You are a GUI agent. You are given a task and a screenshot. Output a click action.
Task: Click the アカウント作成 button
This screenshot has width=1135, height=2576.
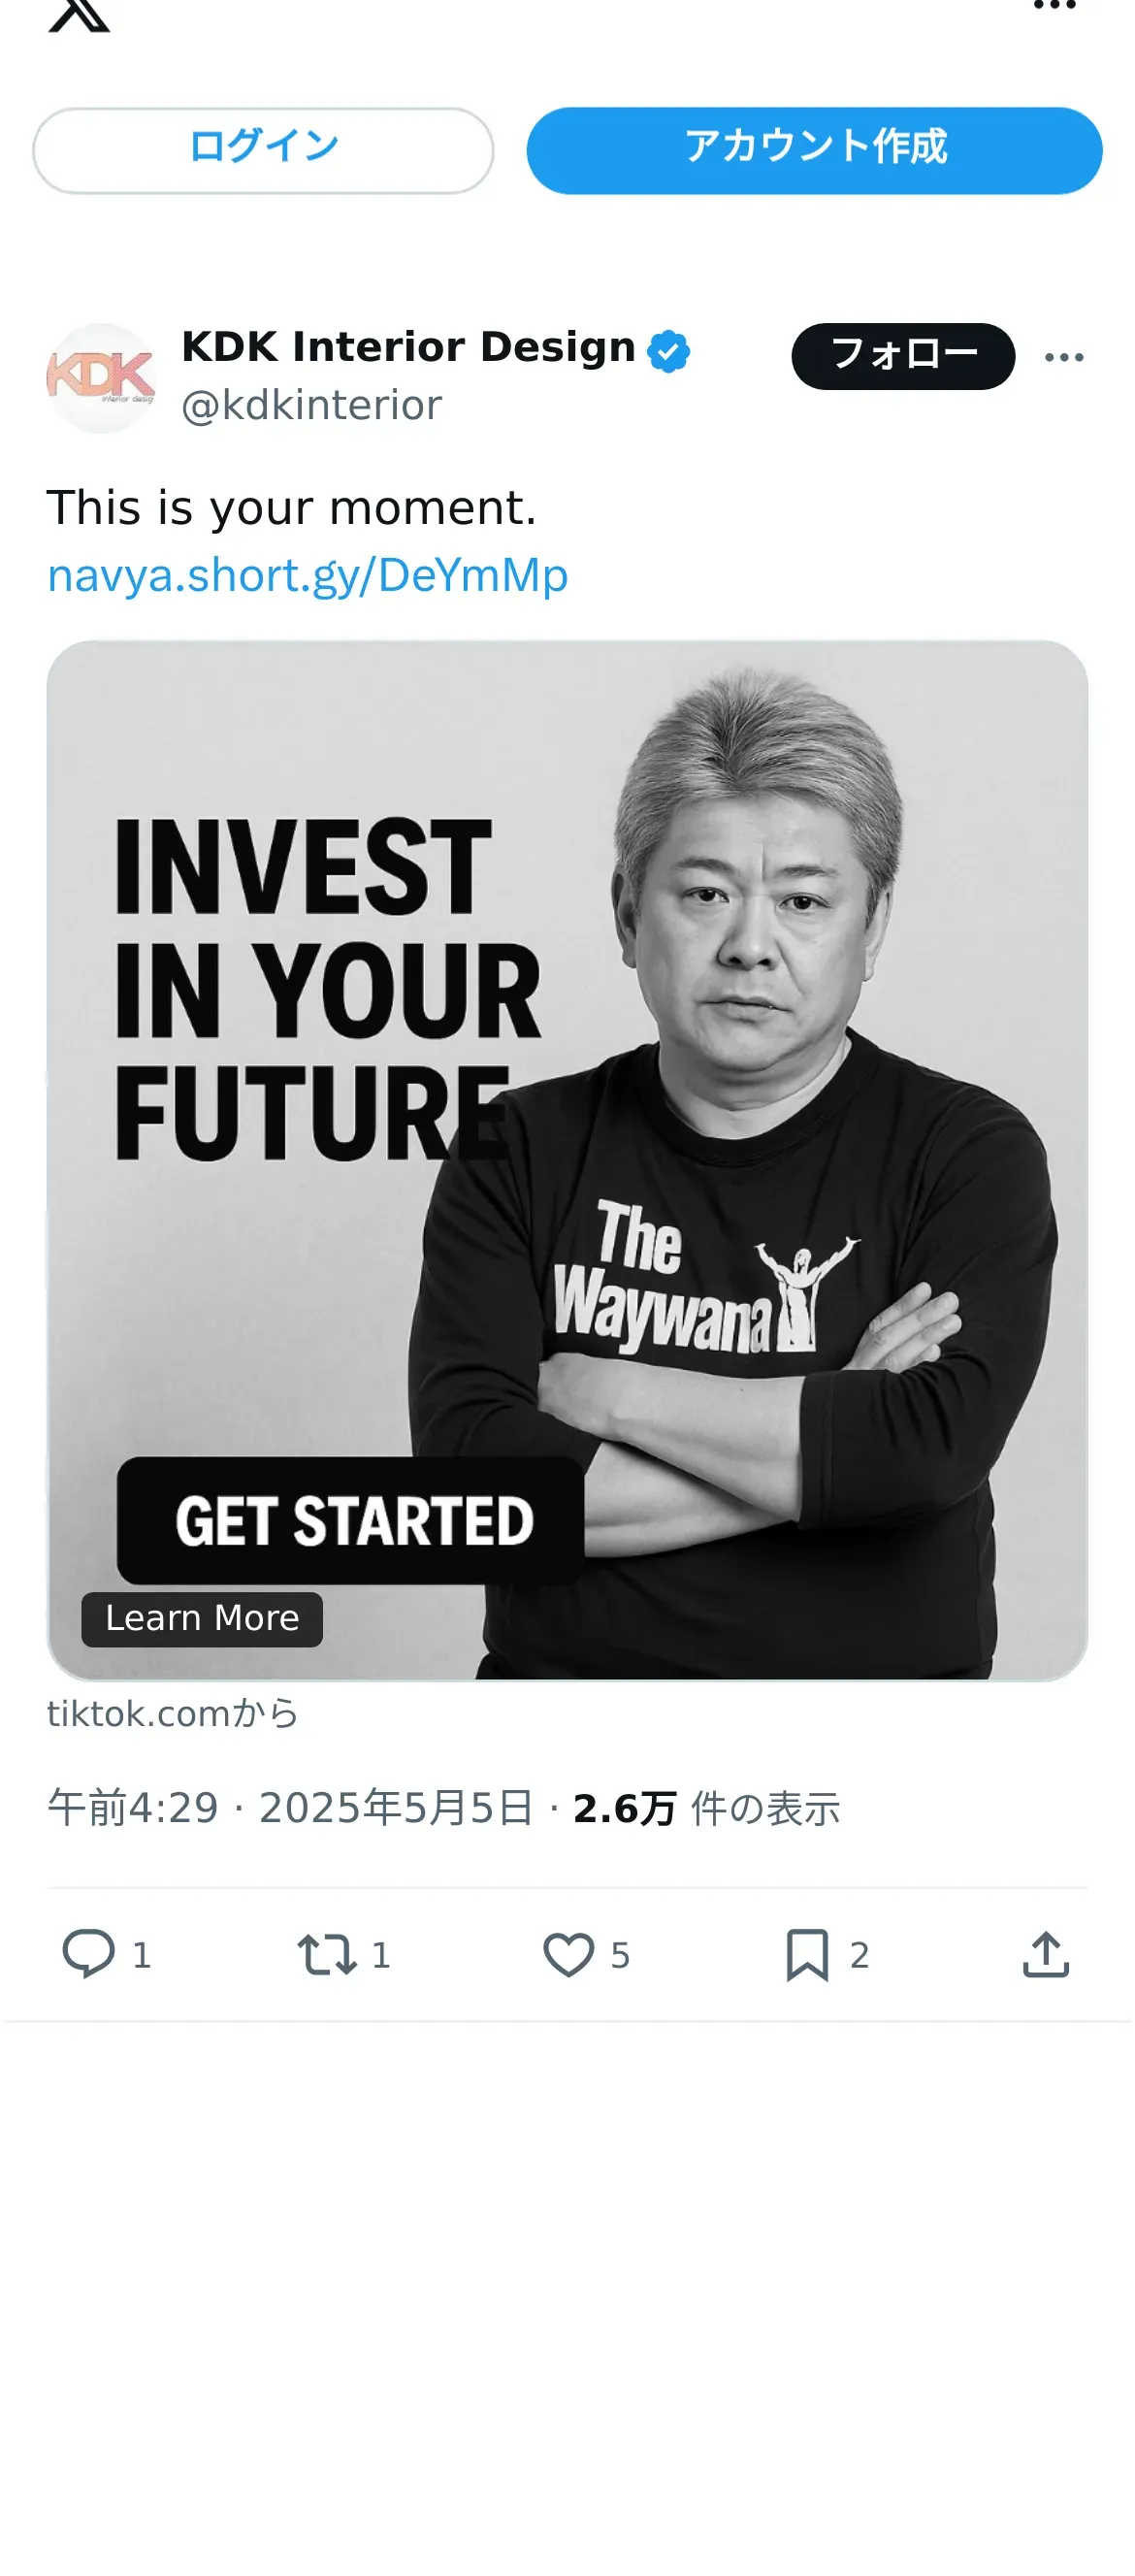click(814, 150)
